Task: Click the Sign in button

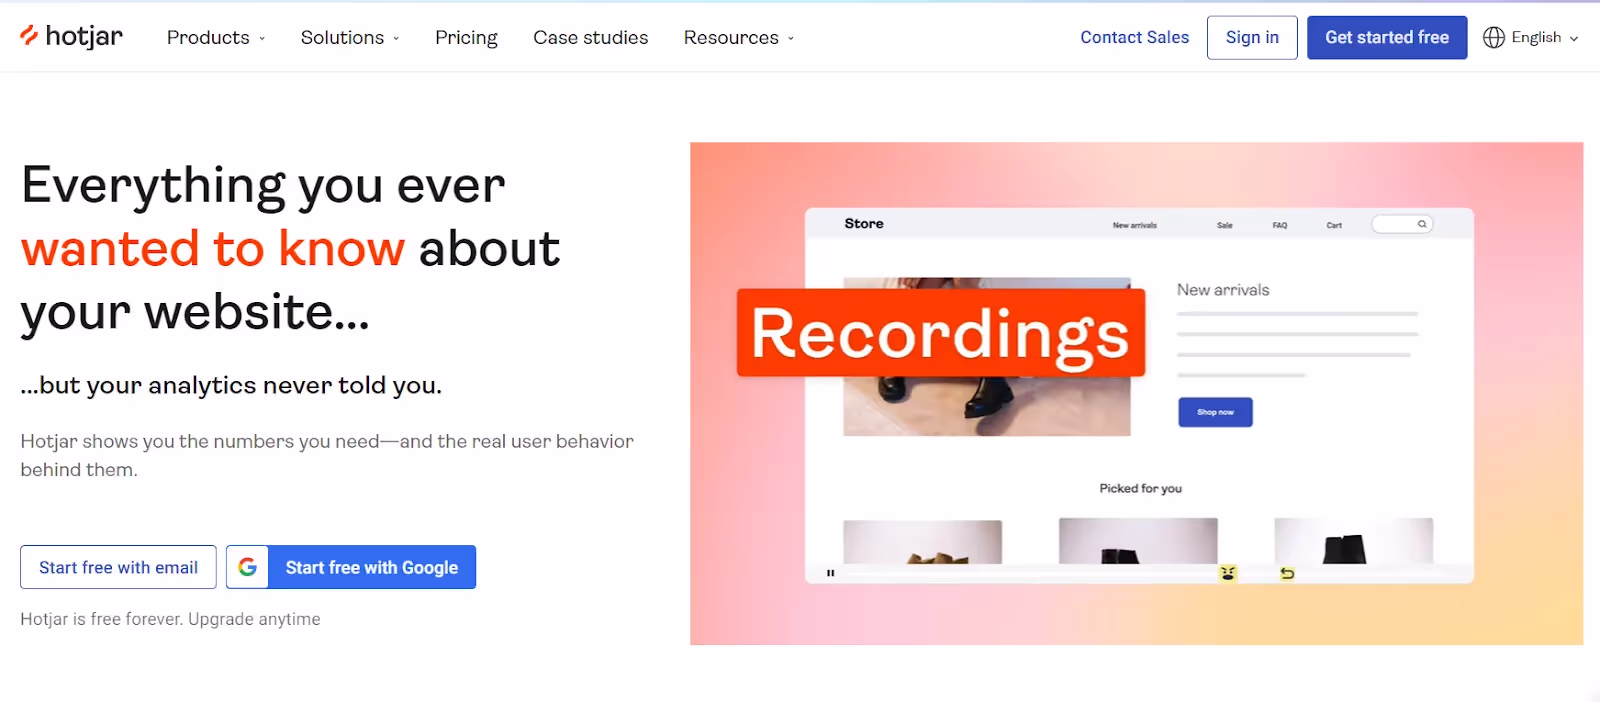Action: tap(1252, 37)
